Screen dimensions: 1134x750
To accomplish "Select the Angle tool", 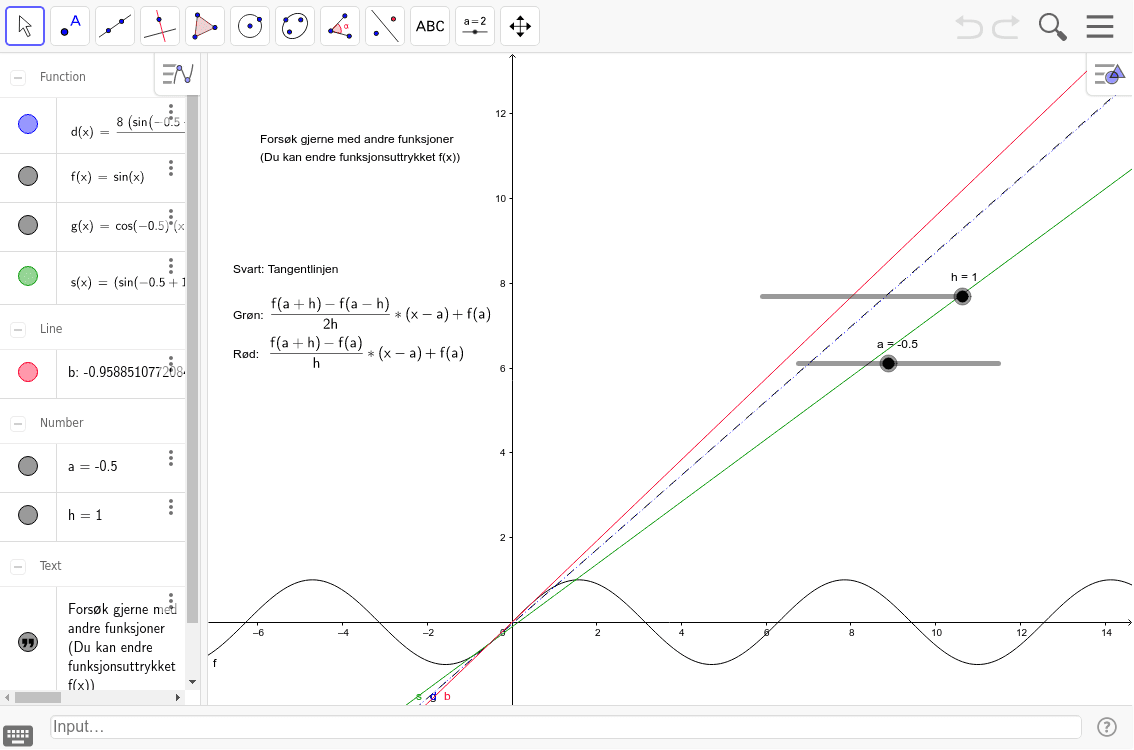I will tap(340, 26).
